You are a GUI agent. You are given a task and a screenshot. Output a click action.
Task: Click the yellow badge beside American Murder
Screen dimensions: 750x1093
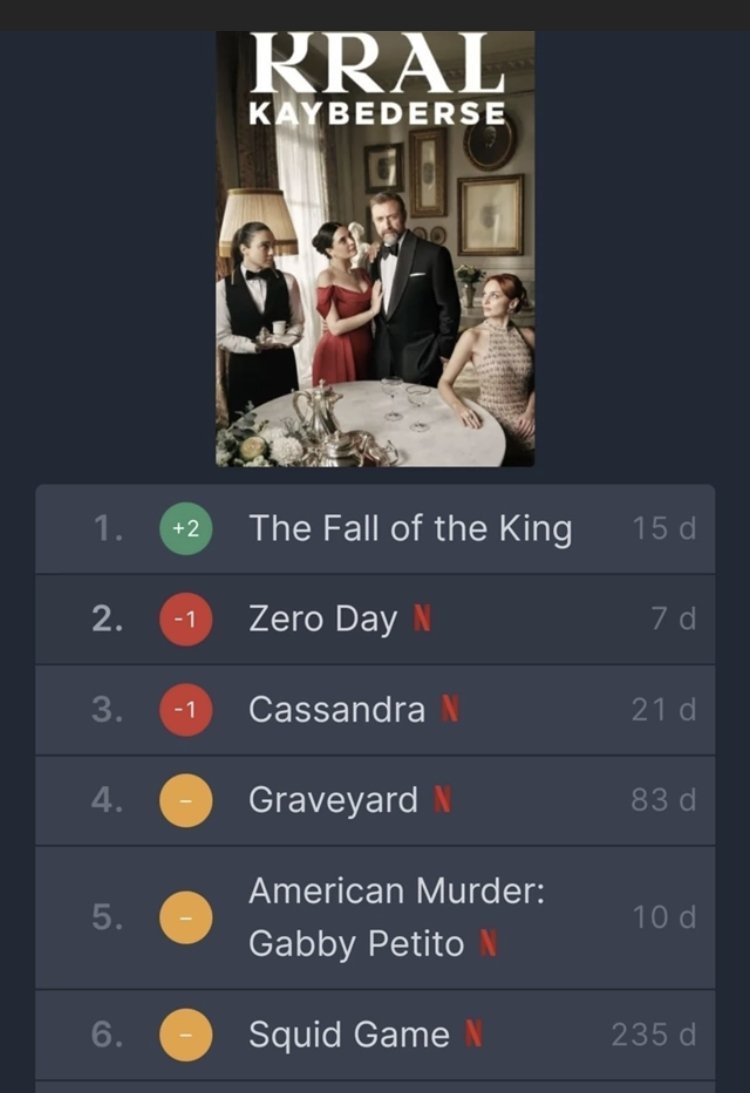pos(185,917)
